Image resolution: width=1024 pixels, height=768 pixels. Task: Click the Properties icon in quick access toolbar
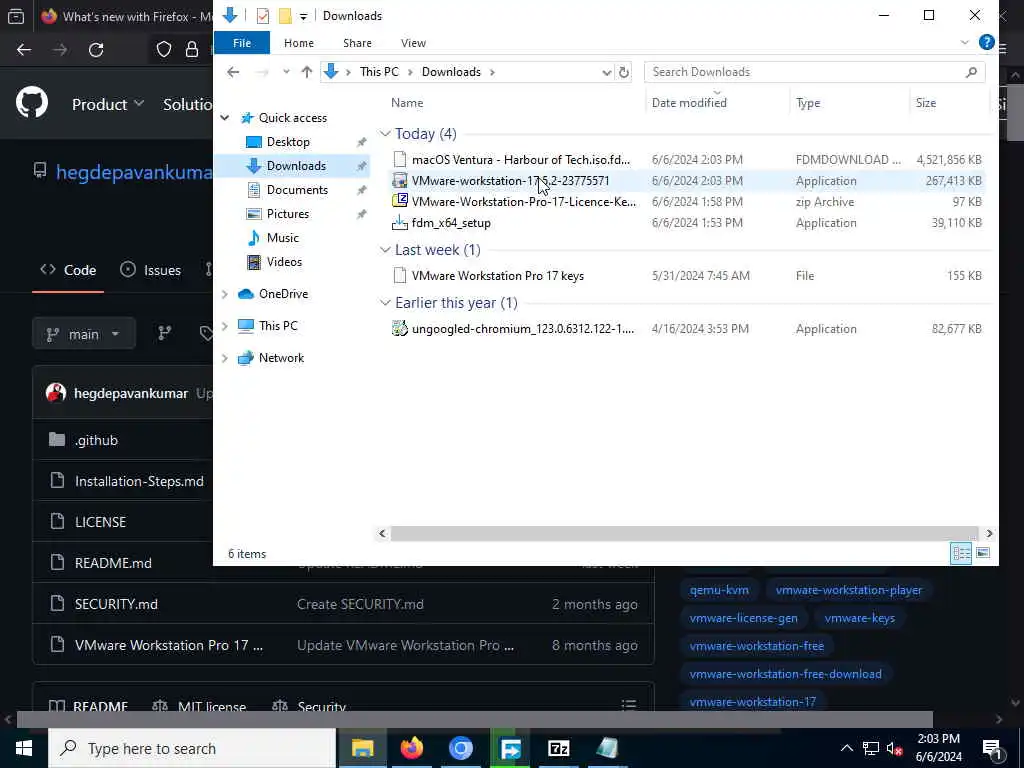pyautogui.click(x=263, y=16)
